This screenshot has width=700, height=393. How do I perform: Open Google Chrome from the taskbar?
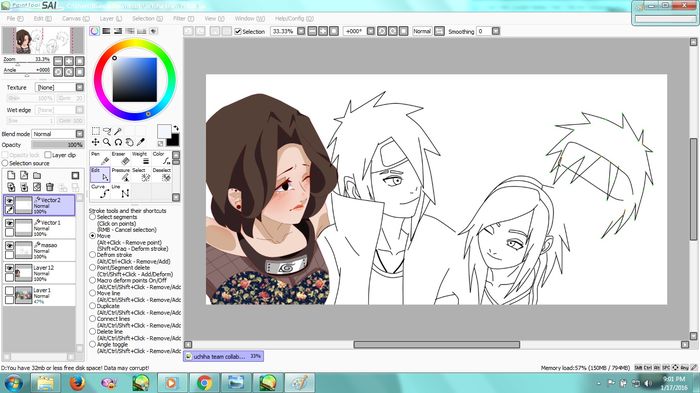[204, 383]
